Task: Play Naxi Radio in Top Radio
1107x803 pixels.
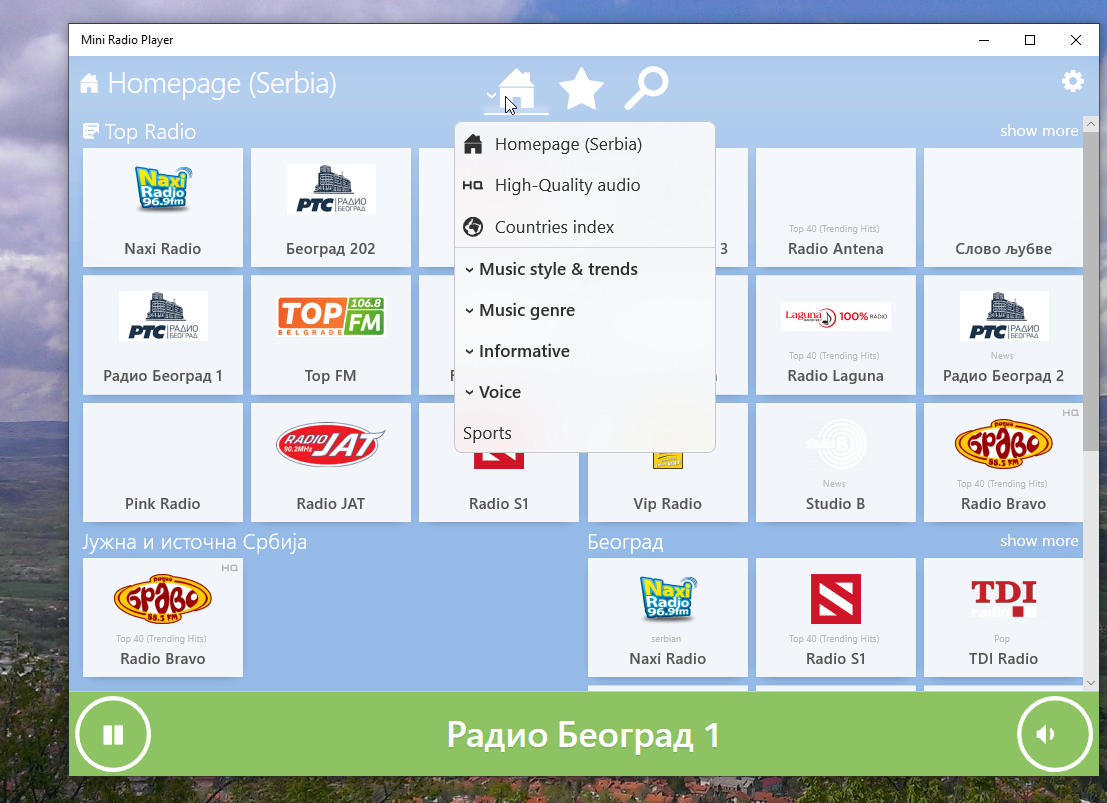Action: coord(163,208)
